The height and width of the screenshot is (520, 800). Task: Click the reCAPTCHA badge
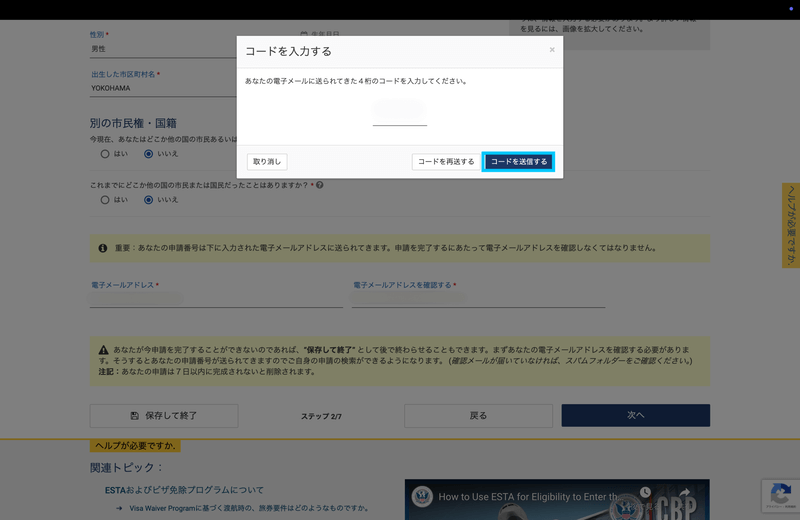click(781, 496)
